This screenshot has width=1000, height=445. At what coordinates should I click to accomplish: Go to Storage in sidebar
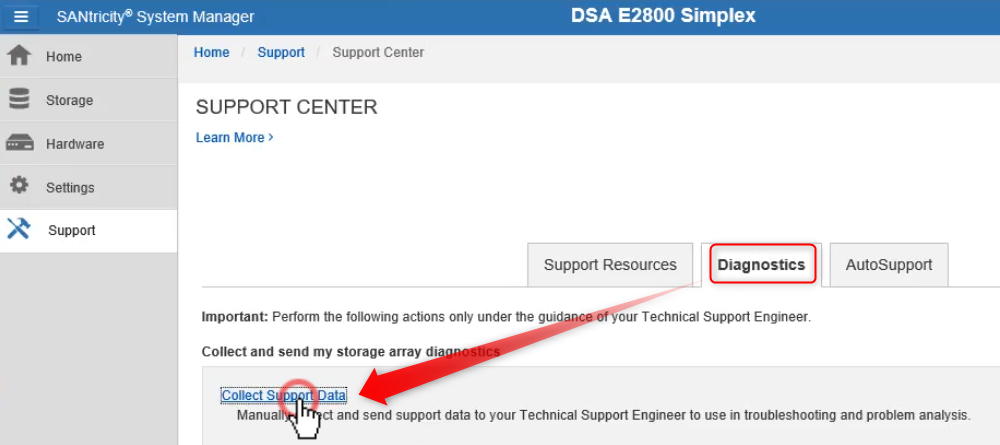pyautogui.click(x=69, y=100)
